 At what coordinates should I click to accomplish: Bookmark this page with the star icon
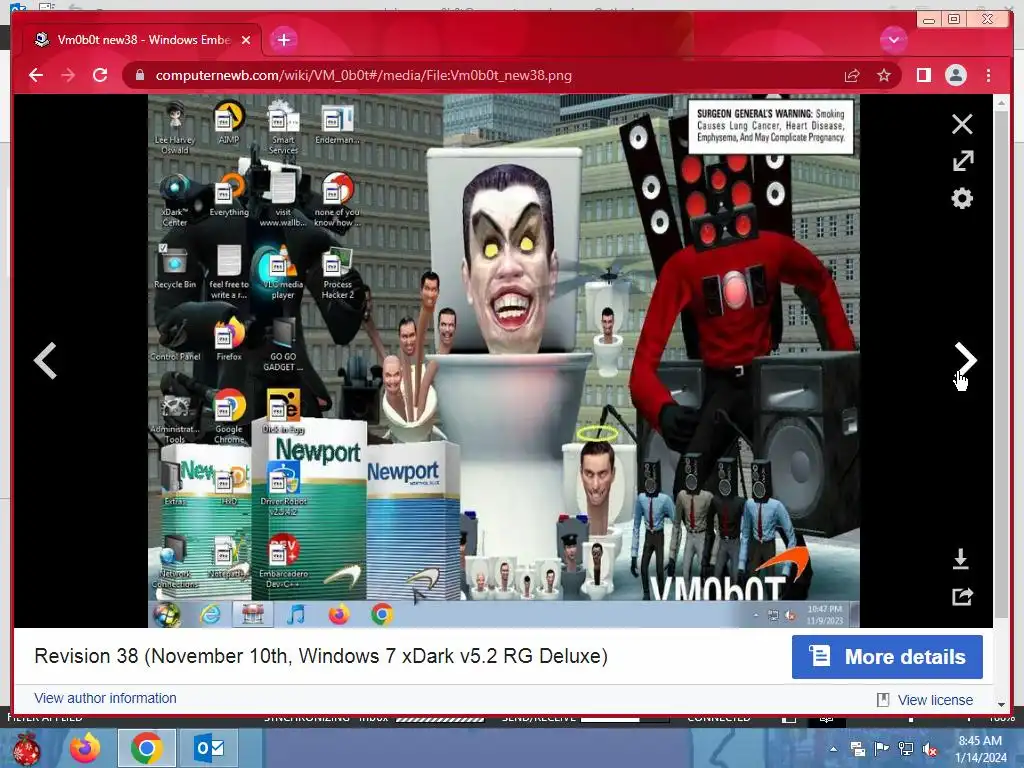coord(884,76)
